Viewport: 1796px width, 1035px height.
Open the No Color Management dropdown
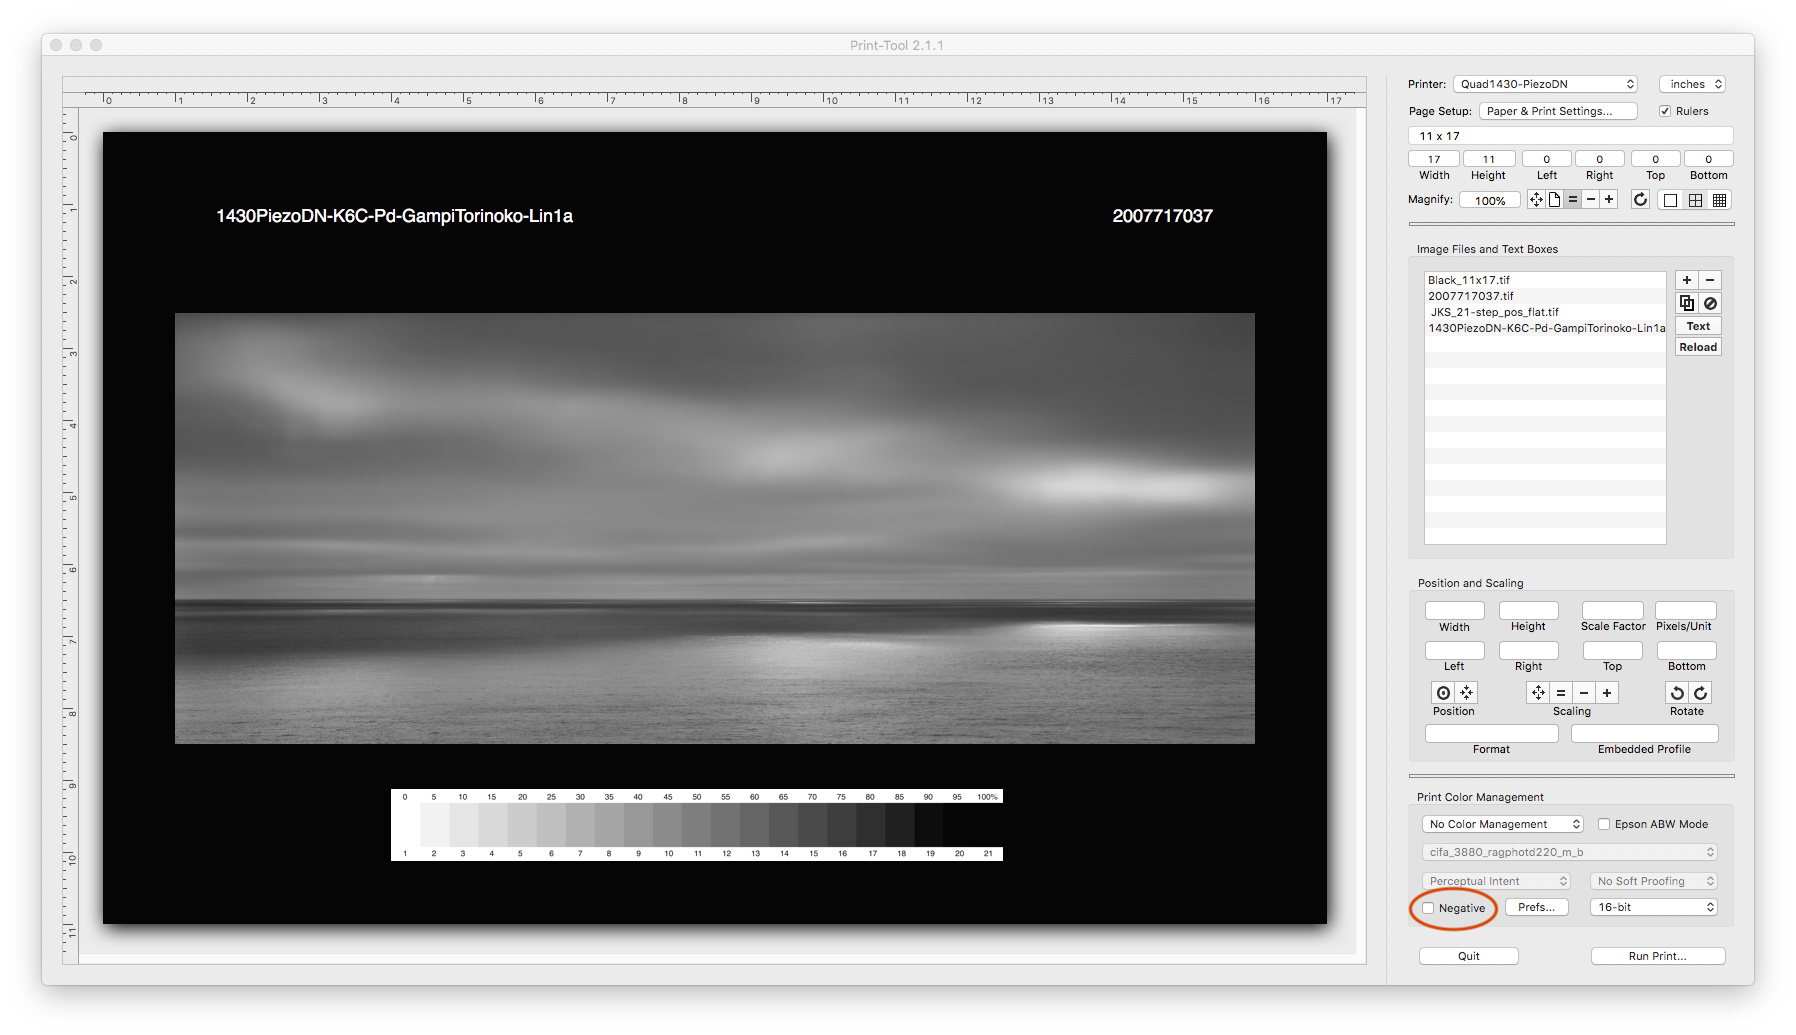pyautogui.click(x=1502, y=824)
